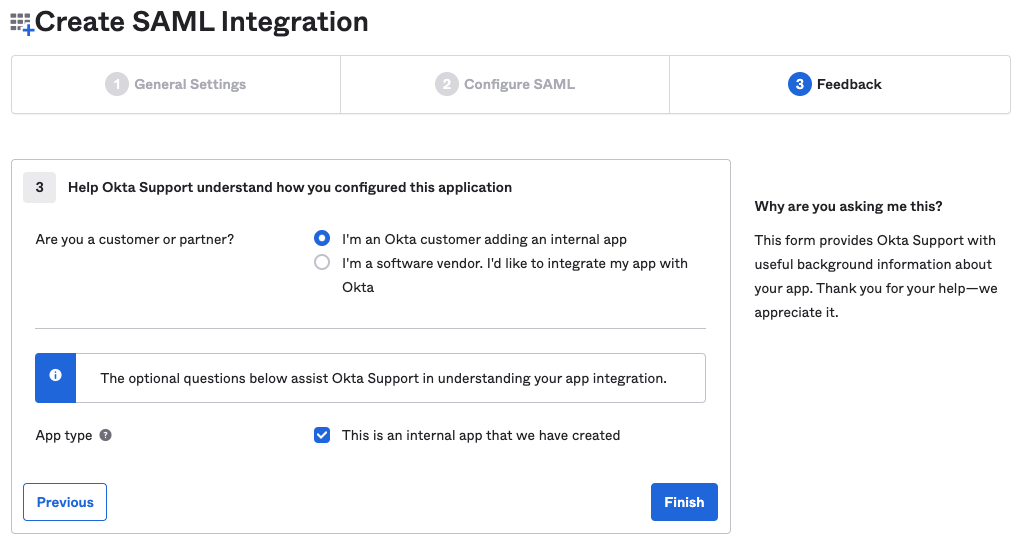1022x545 pixels.
Task: Open the Feedback step tab
Action: 840,85
